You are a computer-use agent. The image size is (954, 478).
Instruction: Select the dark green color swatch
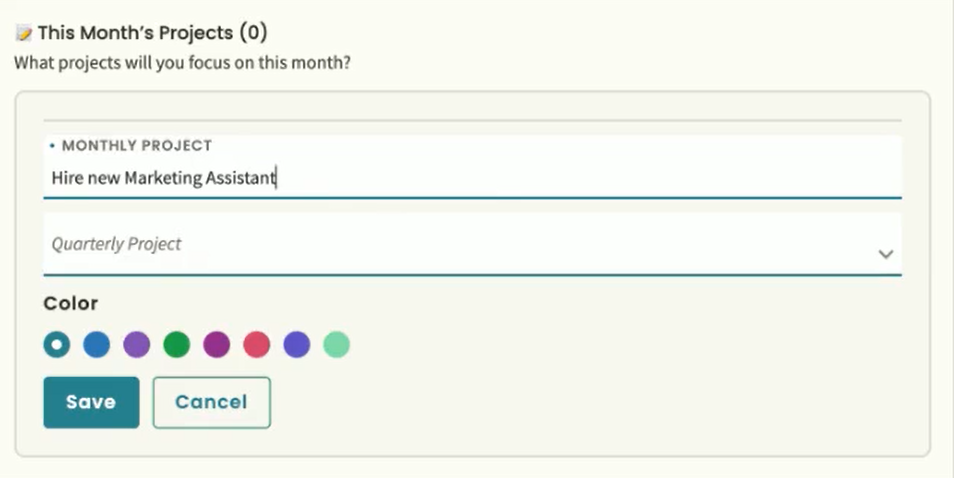pos(177,345)
